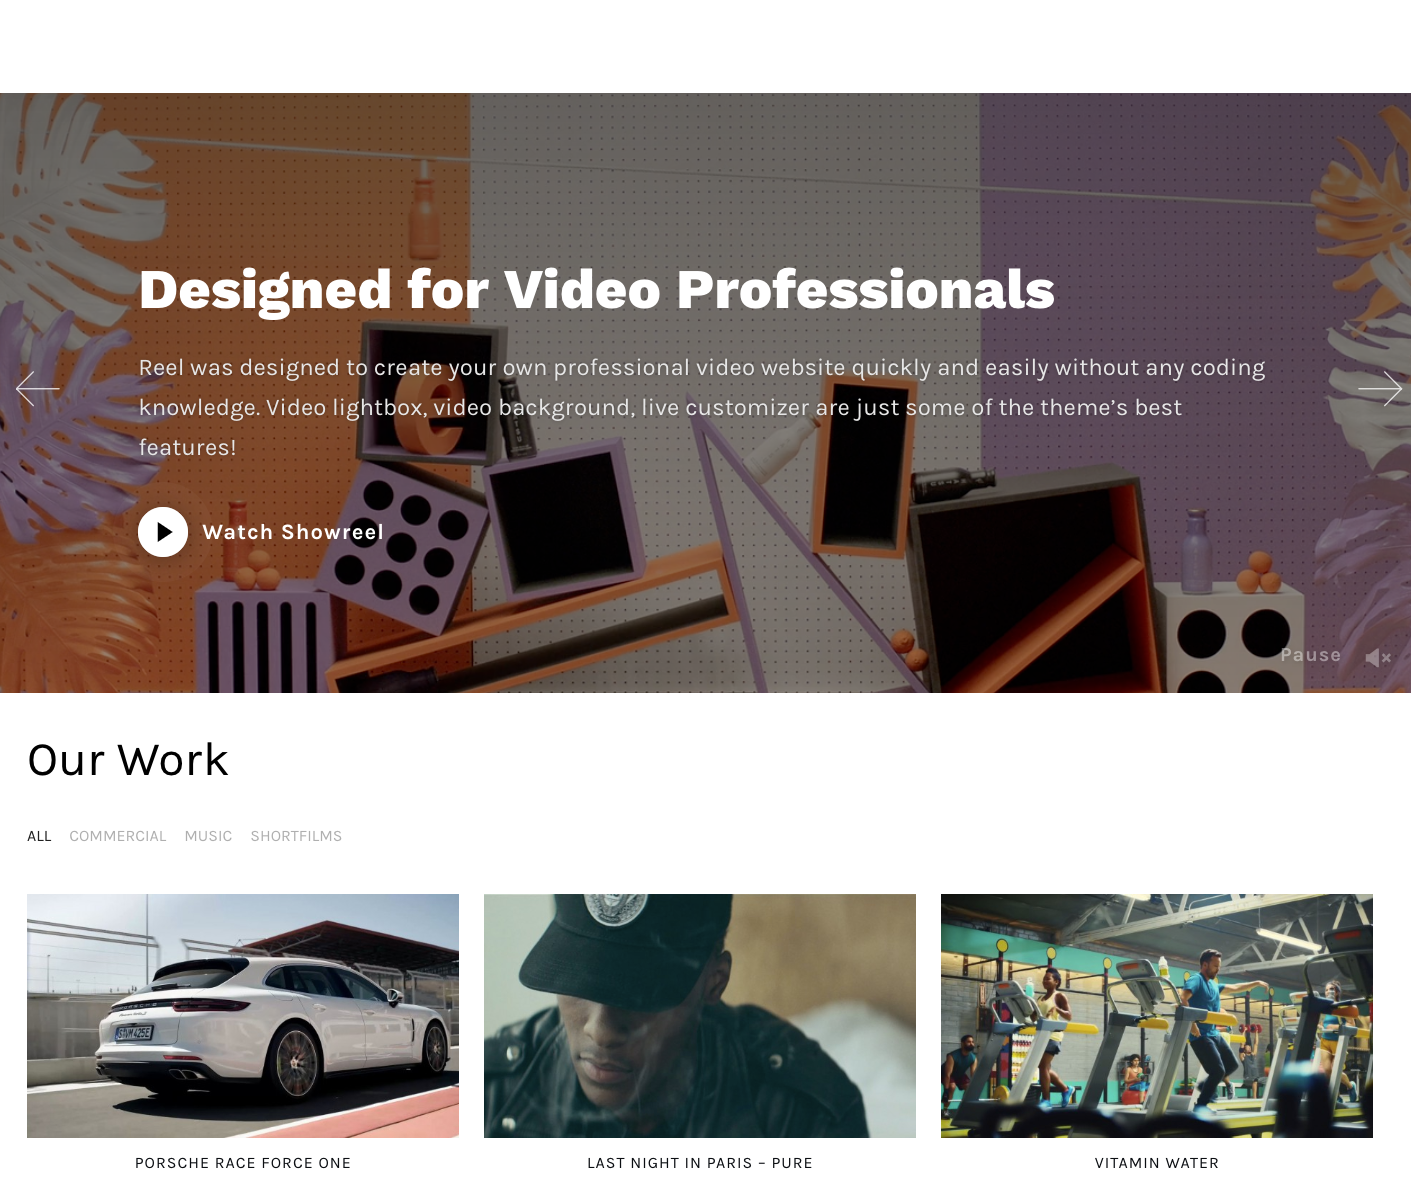Click the empty white header bar
The image size is (1411, 1194).
[705, 46]
